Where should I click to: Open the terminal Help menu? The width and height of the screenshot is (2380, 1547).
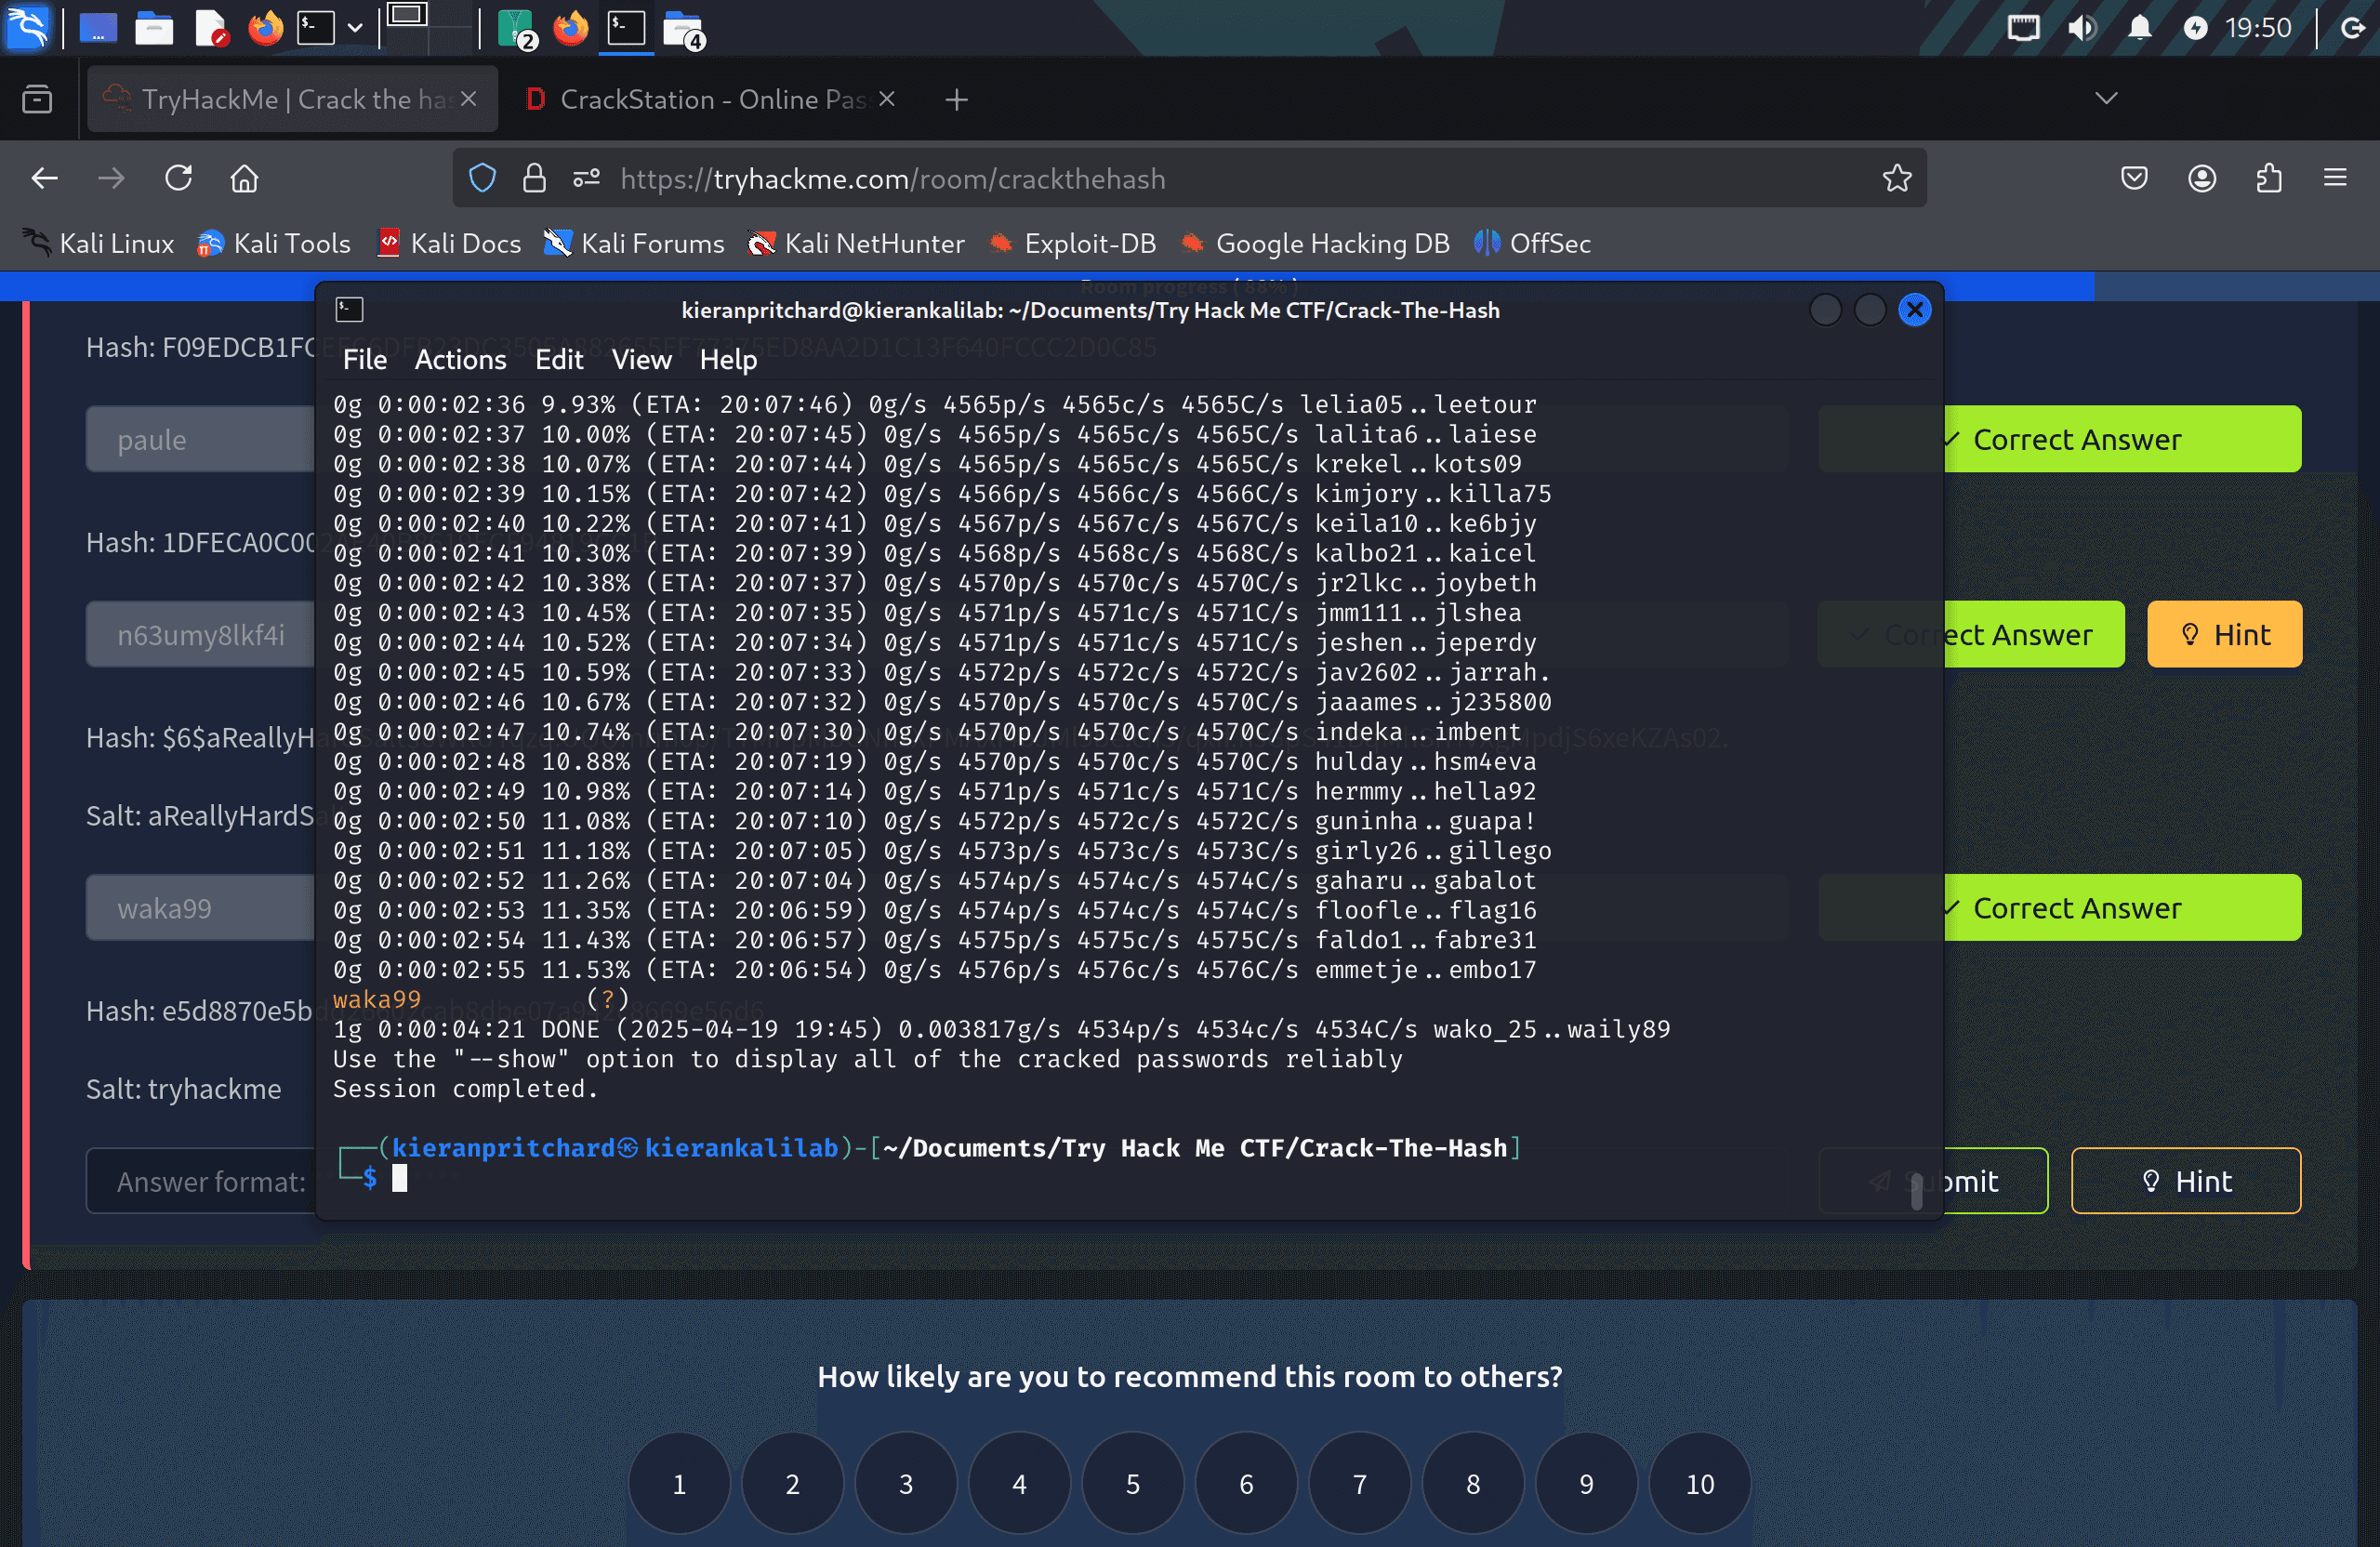[x=728, y=360]
